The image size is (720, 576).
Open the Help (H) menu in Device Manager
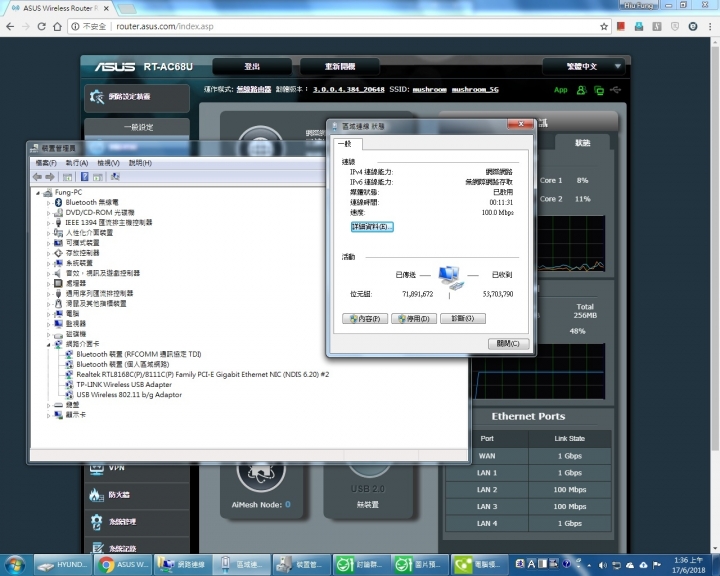coord(140,163)
